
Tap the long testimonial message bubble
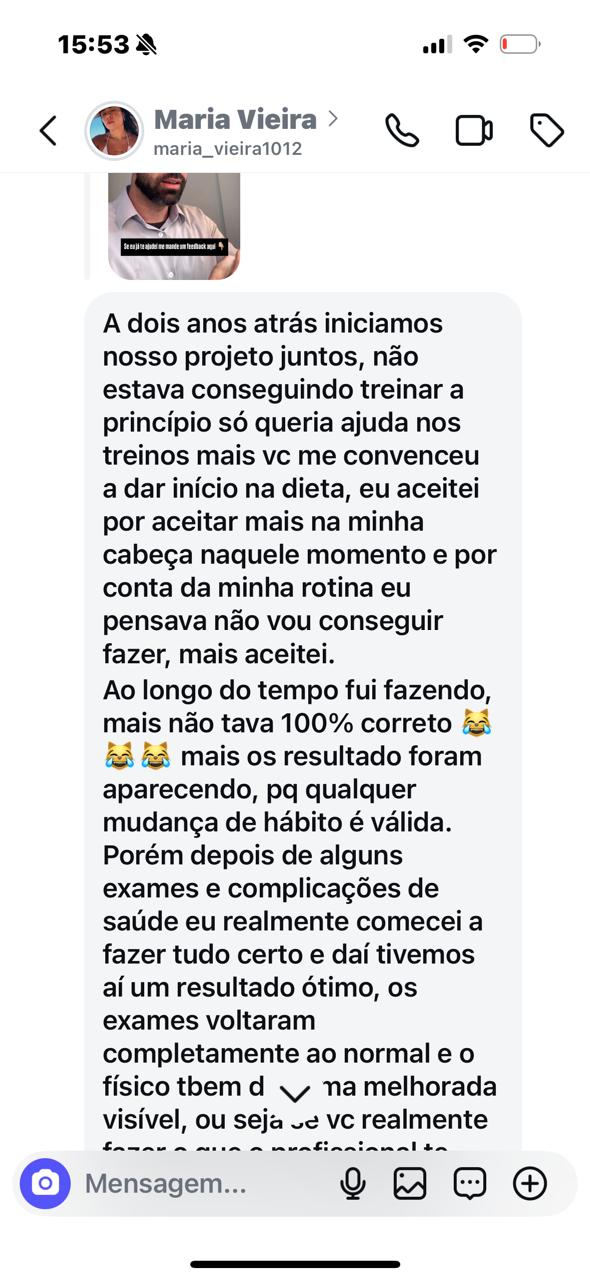pos(302,725)
